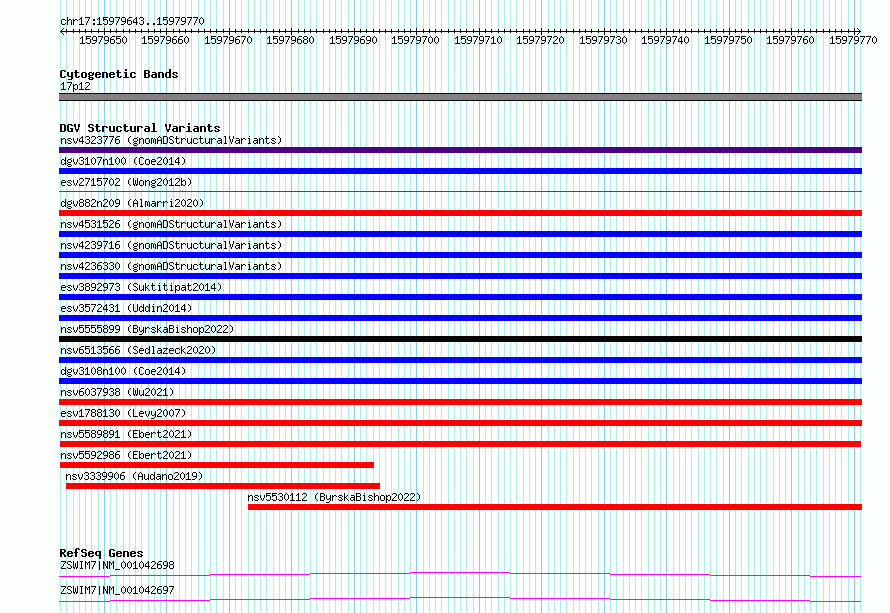Select the nsv4236330 gnomAD variant label

171,266
